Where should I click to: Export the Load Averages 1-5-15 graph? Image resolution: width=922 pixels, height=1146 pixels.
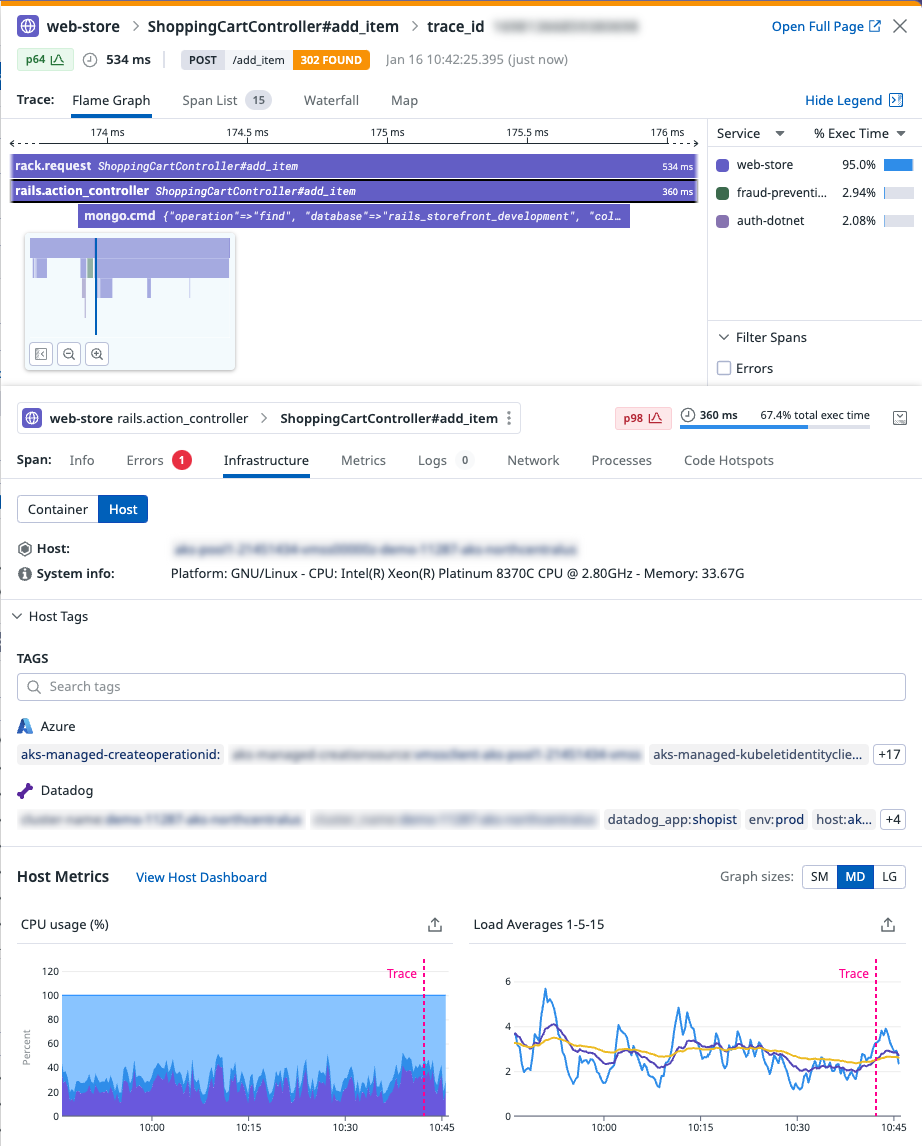888,925
